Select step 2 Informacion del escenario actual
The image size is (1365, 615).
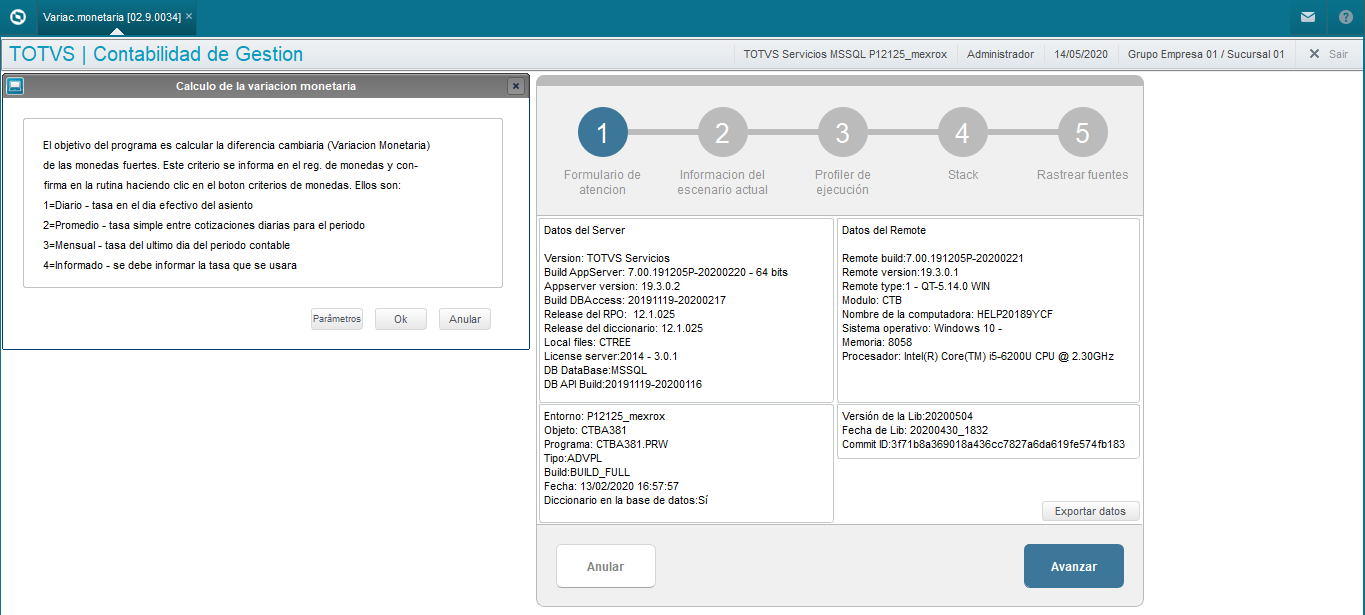pos(722,132)
